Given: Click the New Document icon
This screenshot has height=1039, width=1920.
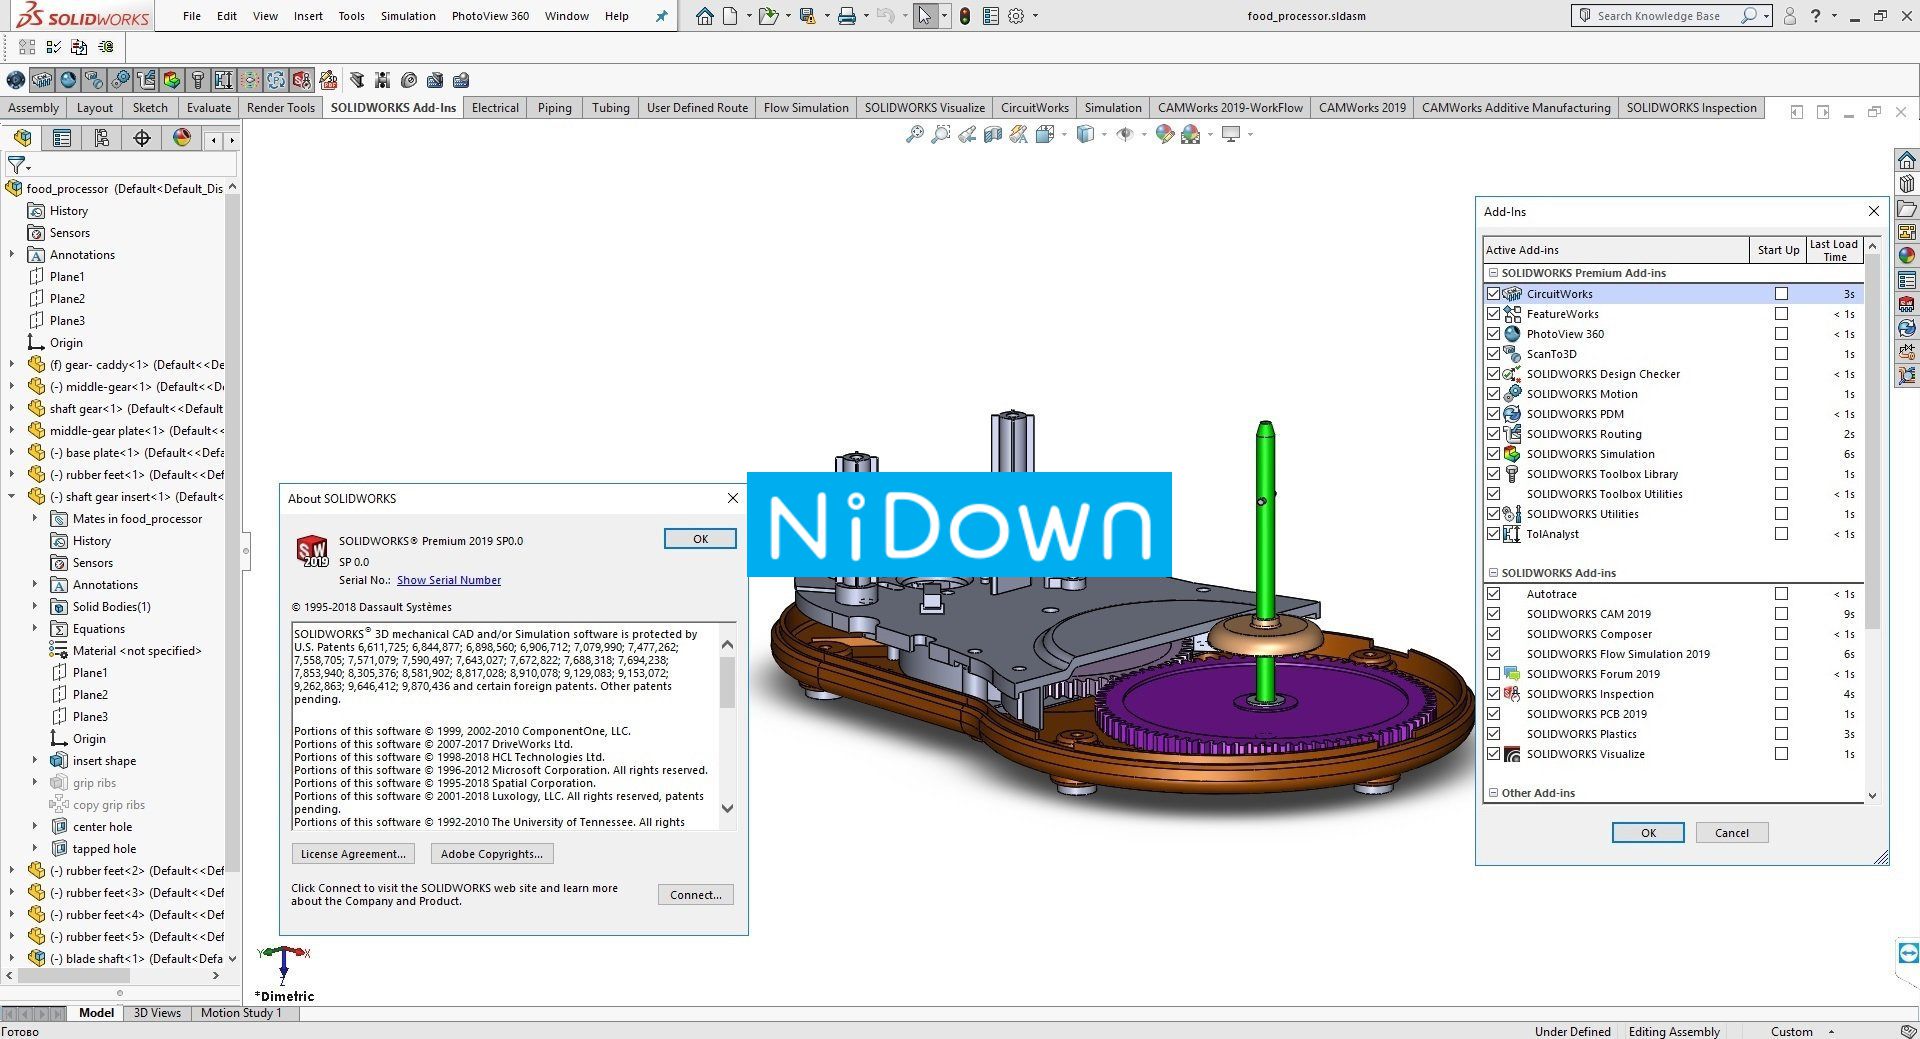Looking at the screenshot, I should tap(730, 16).
